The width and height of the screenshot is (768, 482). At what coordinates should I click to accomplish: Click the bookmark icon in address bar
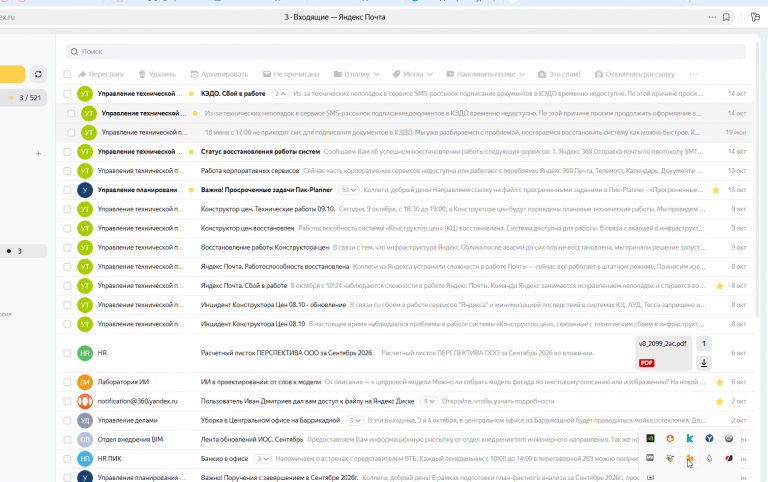click(726, 17)
